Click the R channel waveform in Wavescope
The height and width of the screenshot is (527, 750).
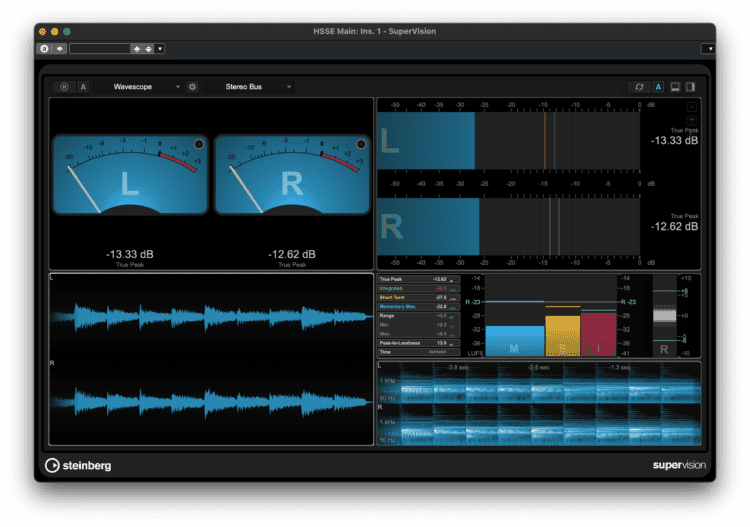[211, 402]
